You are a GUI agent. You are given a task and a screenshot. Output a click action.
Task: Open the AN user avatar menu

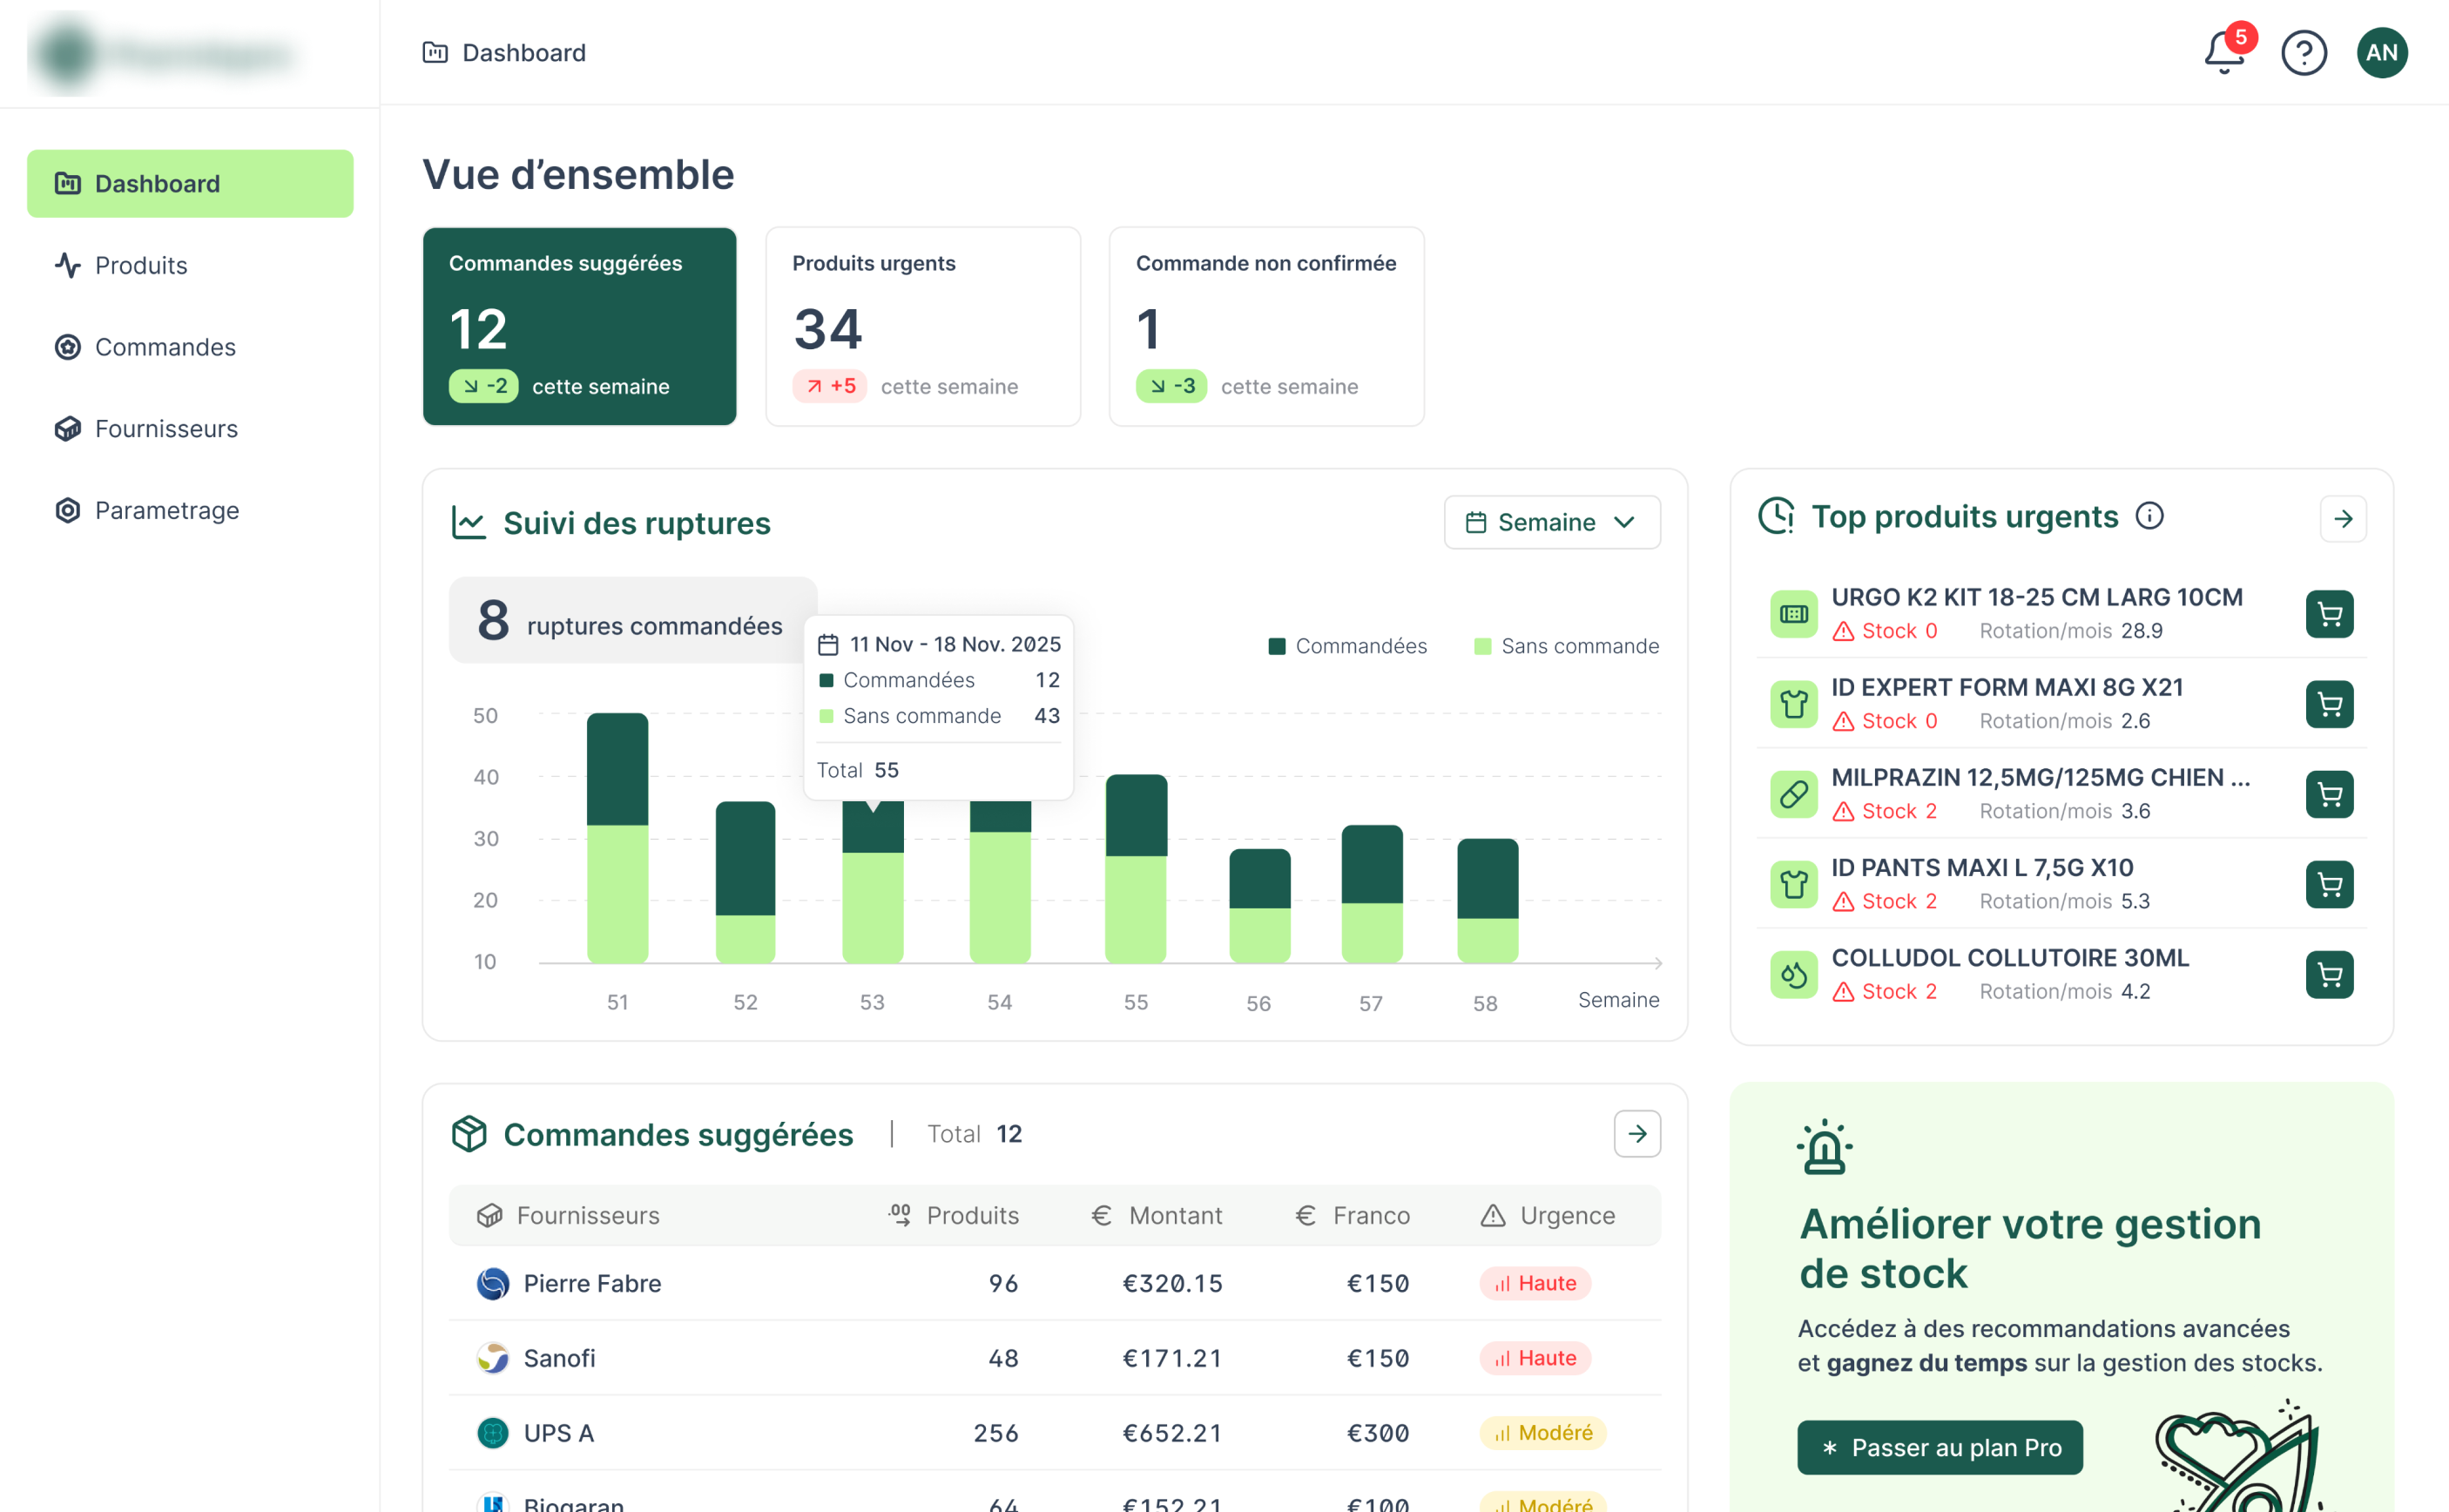tap(2381, 53)
